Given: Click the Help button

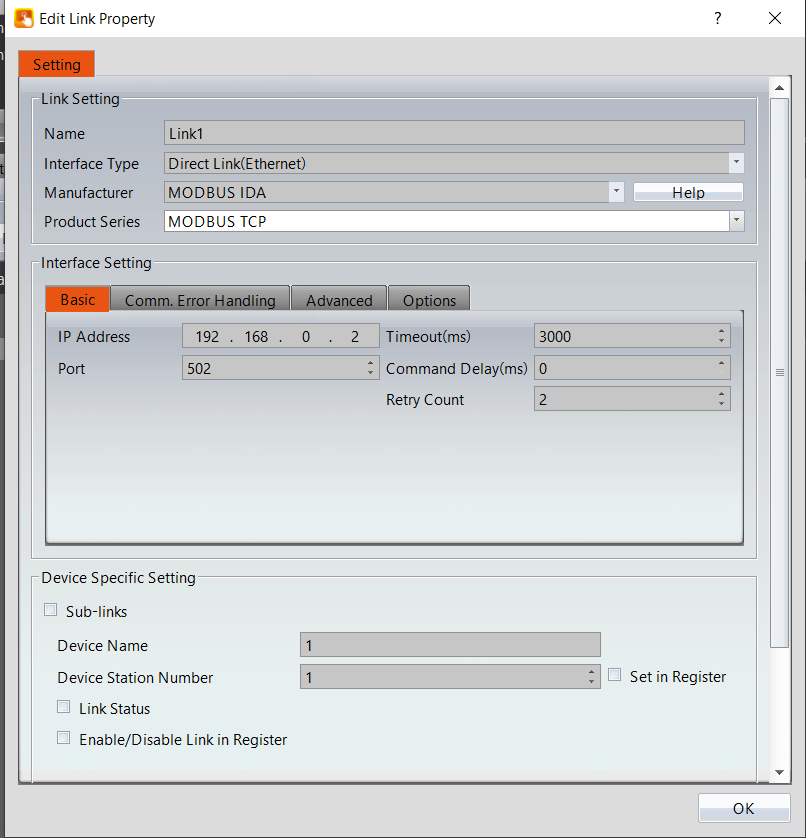Looking at the screenshot, I should tap(688, 191).
